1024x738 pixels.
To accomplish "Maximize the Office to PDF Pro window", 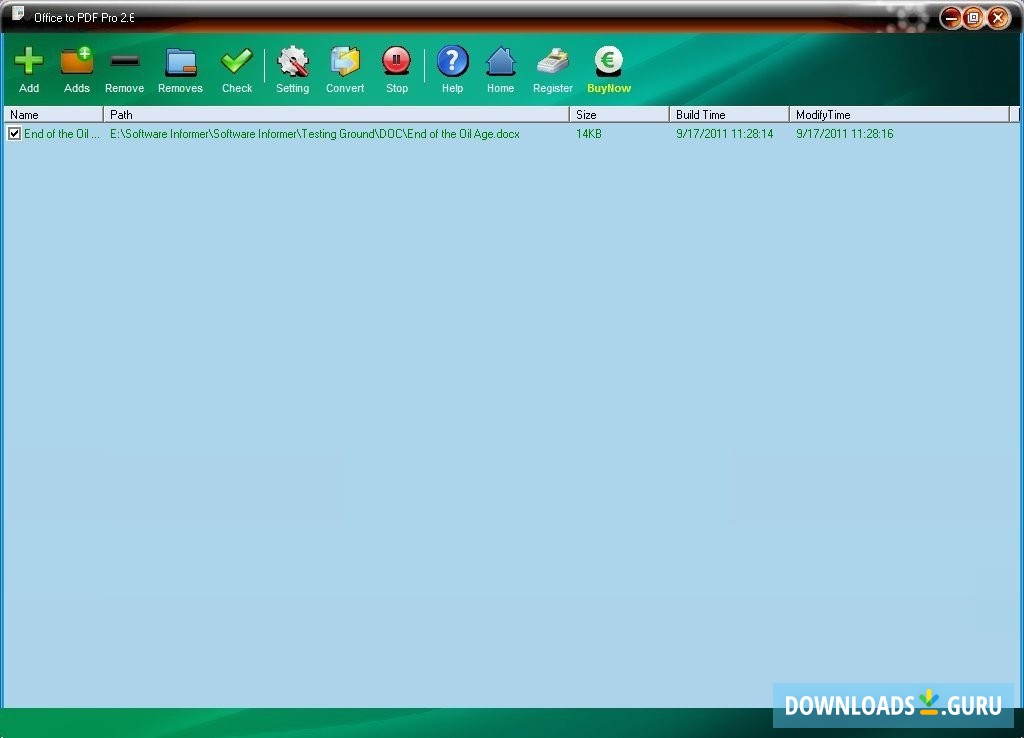I will tap(973, 18).
